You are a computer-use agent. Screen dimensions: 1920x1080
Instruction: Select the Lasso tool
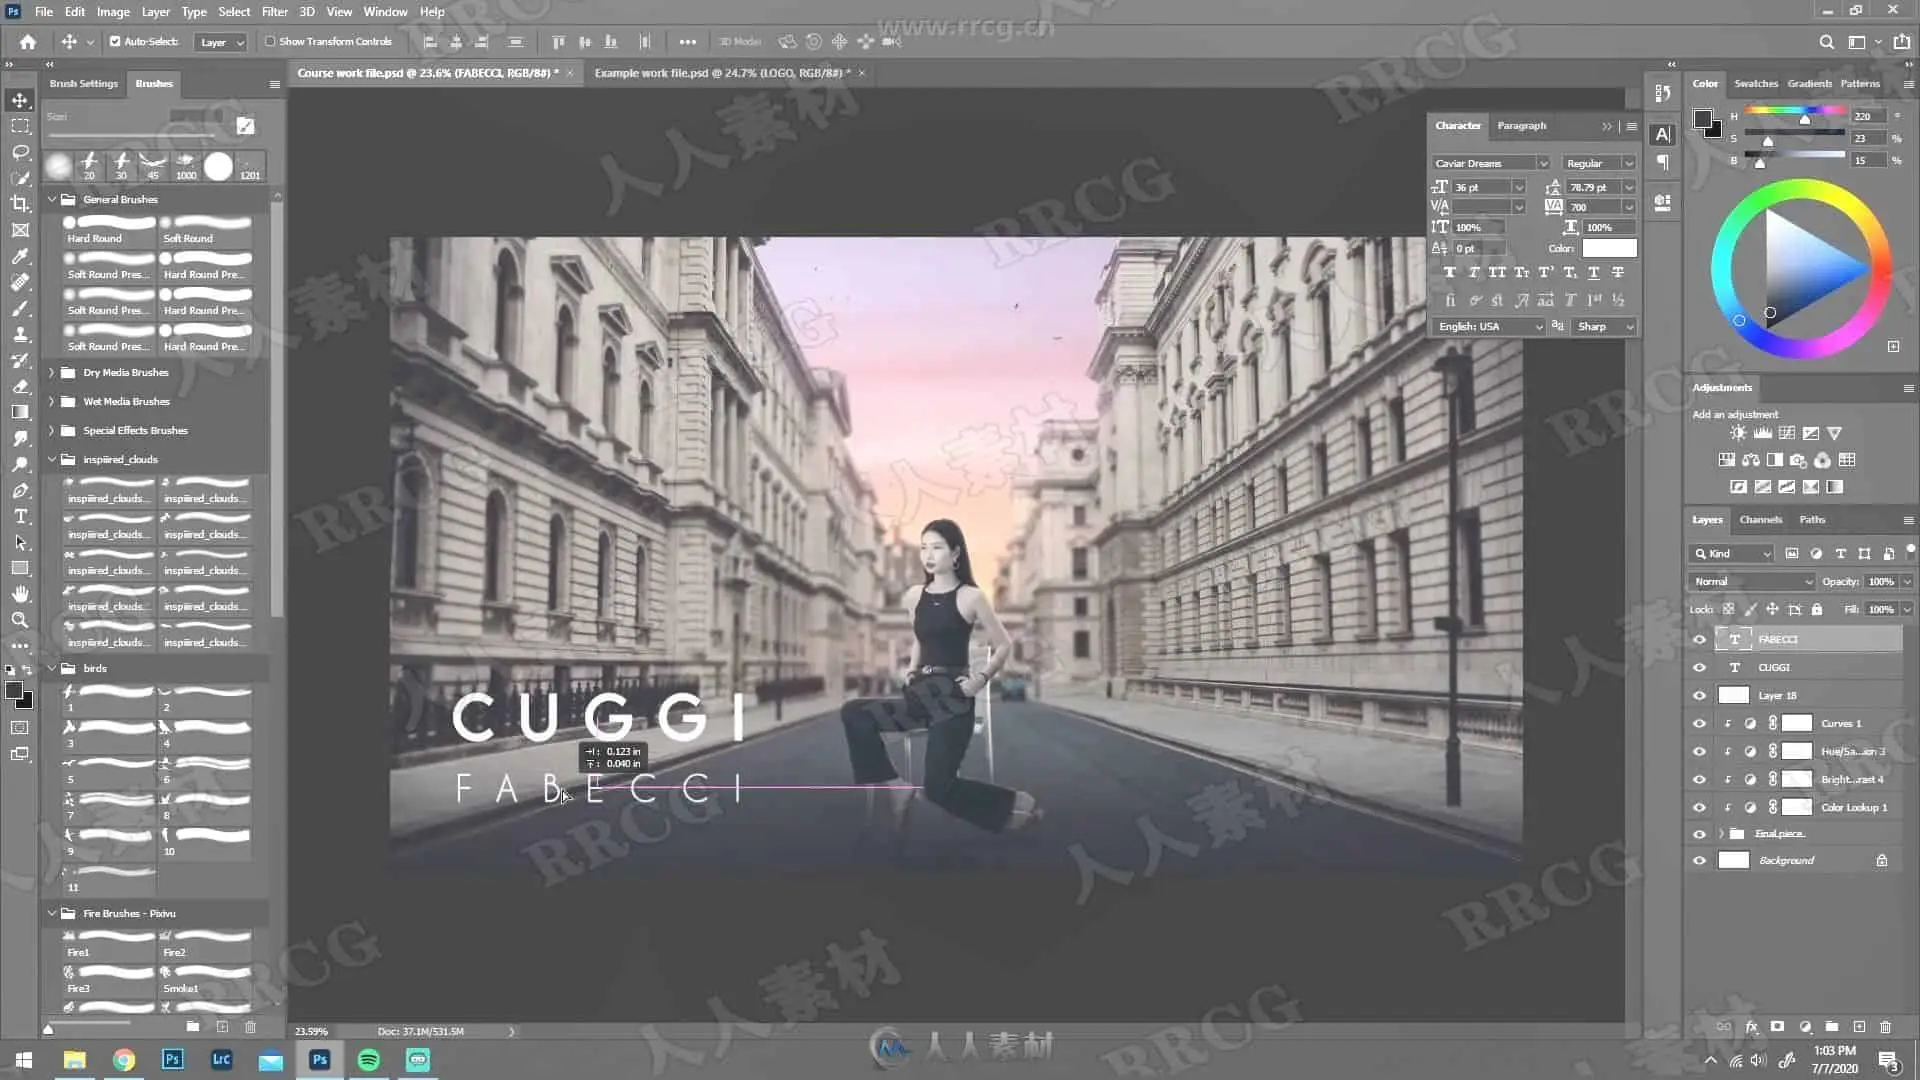(x=20, y=152)
